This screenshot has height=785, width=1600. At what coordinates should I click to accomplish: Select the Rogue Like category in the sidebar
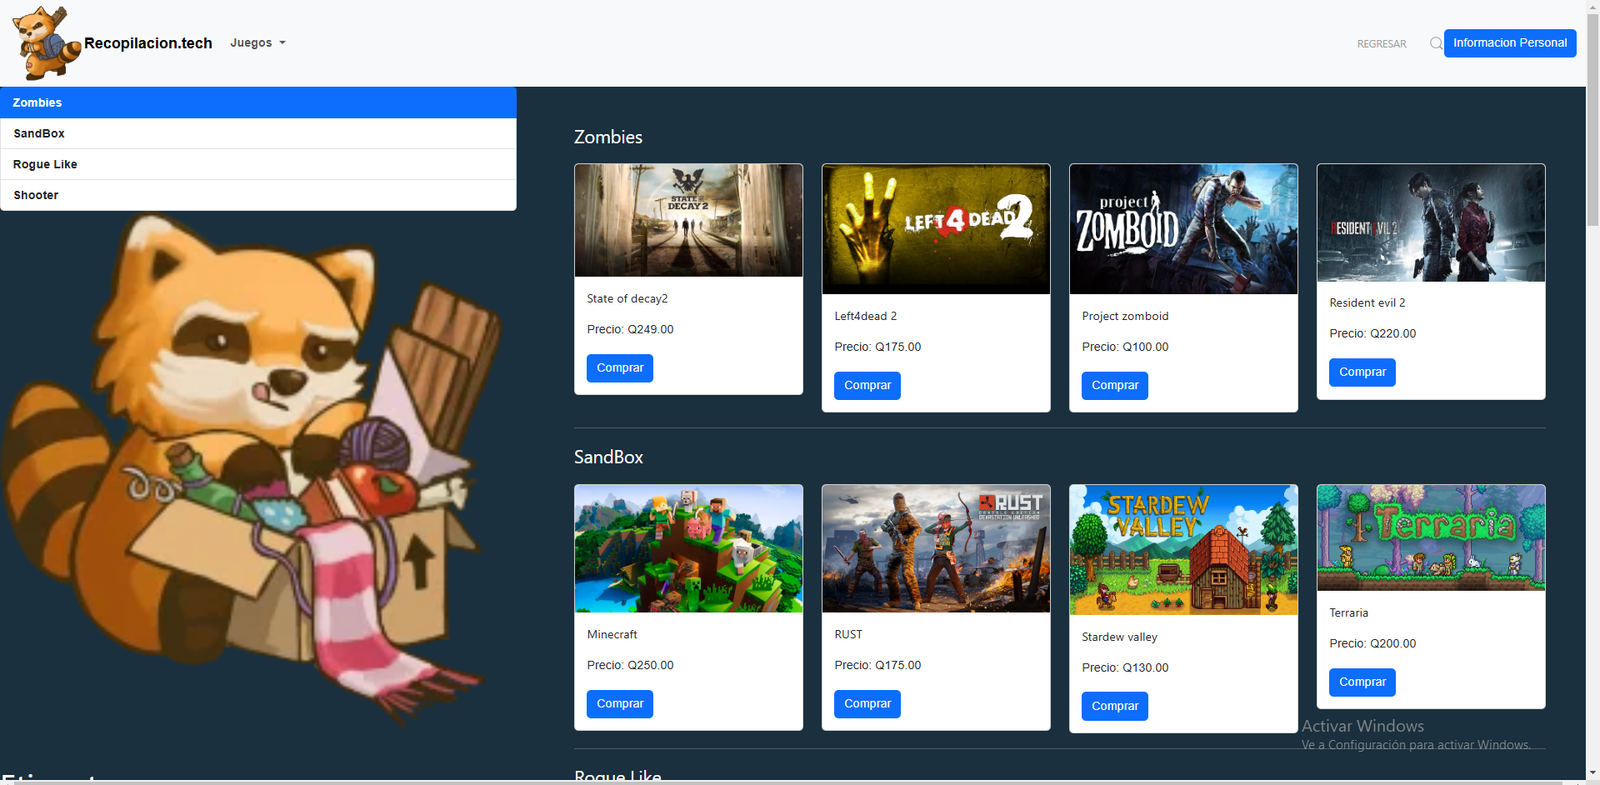[x=258, y=165]
